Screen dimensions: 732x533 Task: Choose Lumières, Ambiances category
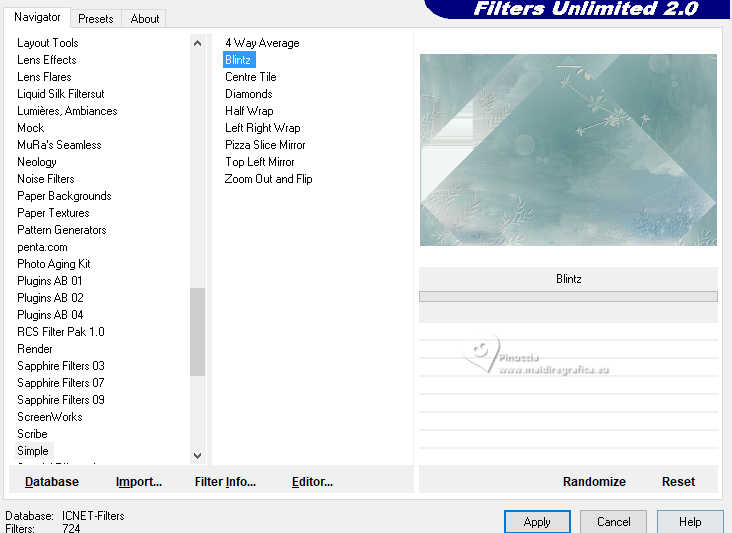coord(67,111)
